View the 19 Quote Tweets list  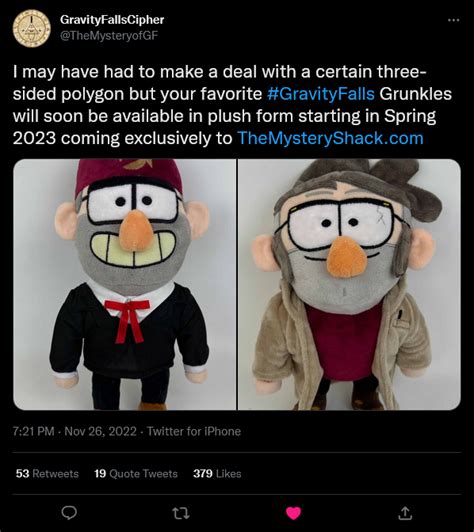point(136,473)
